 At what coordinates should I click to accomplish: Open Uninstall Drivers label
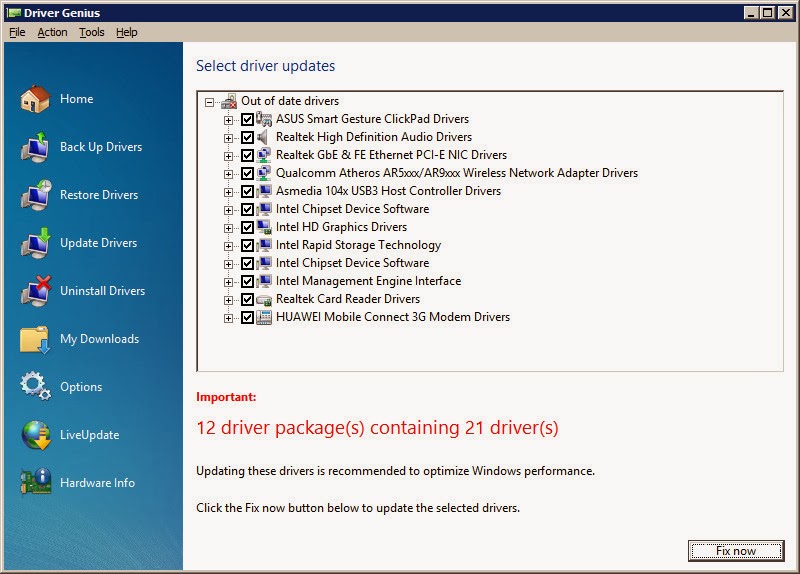(x=103, y=291)
